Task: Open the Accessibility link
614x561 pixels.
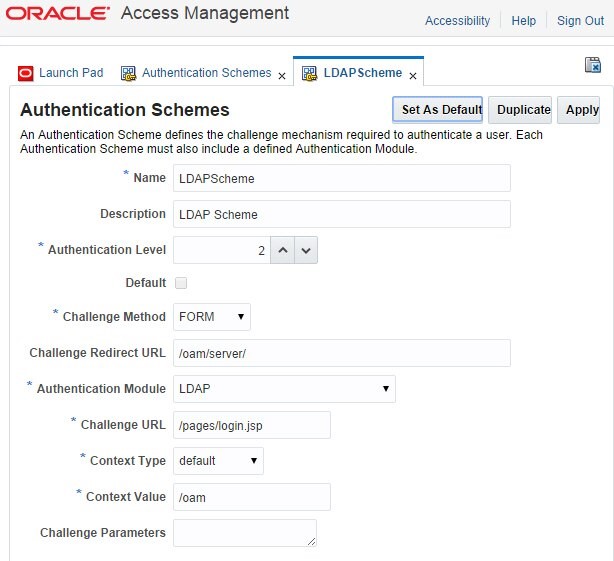Action: click(x=457, y=20)
